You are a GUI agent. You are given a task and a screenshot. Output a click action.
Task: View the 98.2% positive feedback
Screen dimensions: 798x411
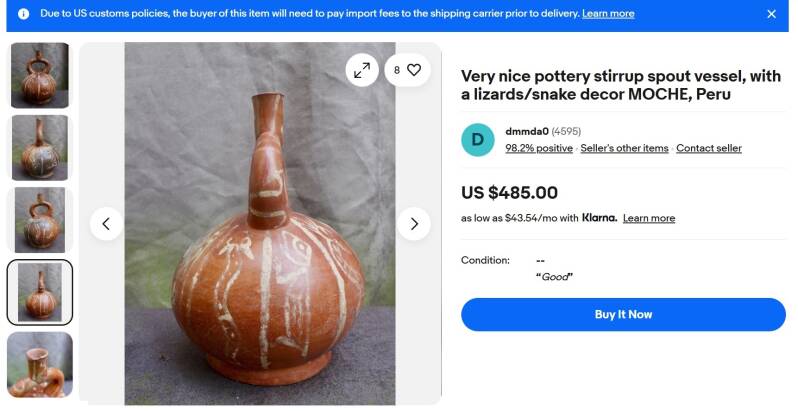pyautogui.click(x=539, y=148)
